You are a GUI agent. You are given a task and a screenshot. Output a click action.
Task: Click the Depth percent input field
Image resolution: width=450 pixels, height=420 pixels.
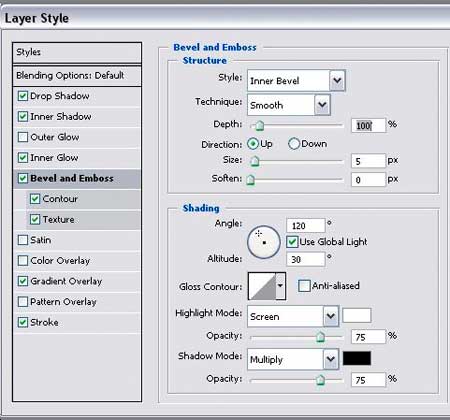(x=368, y=125)
